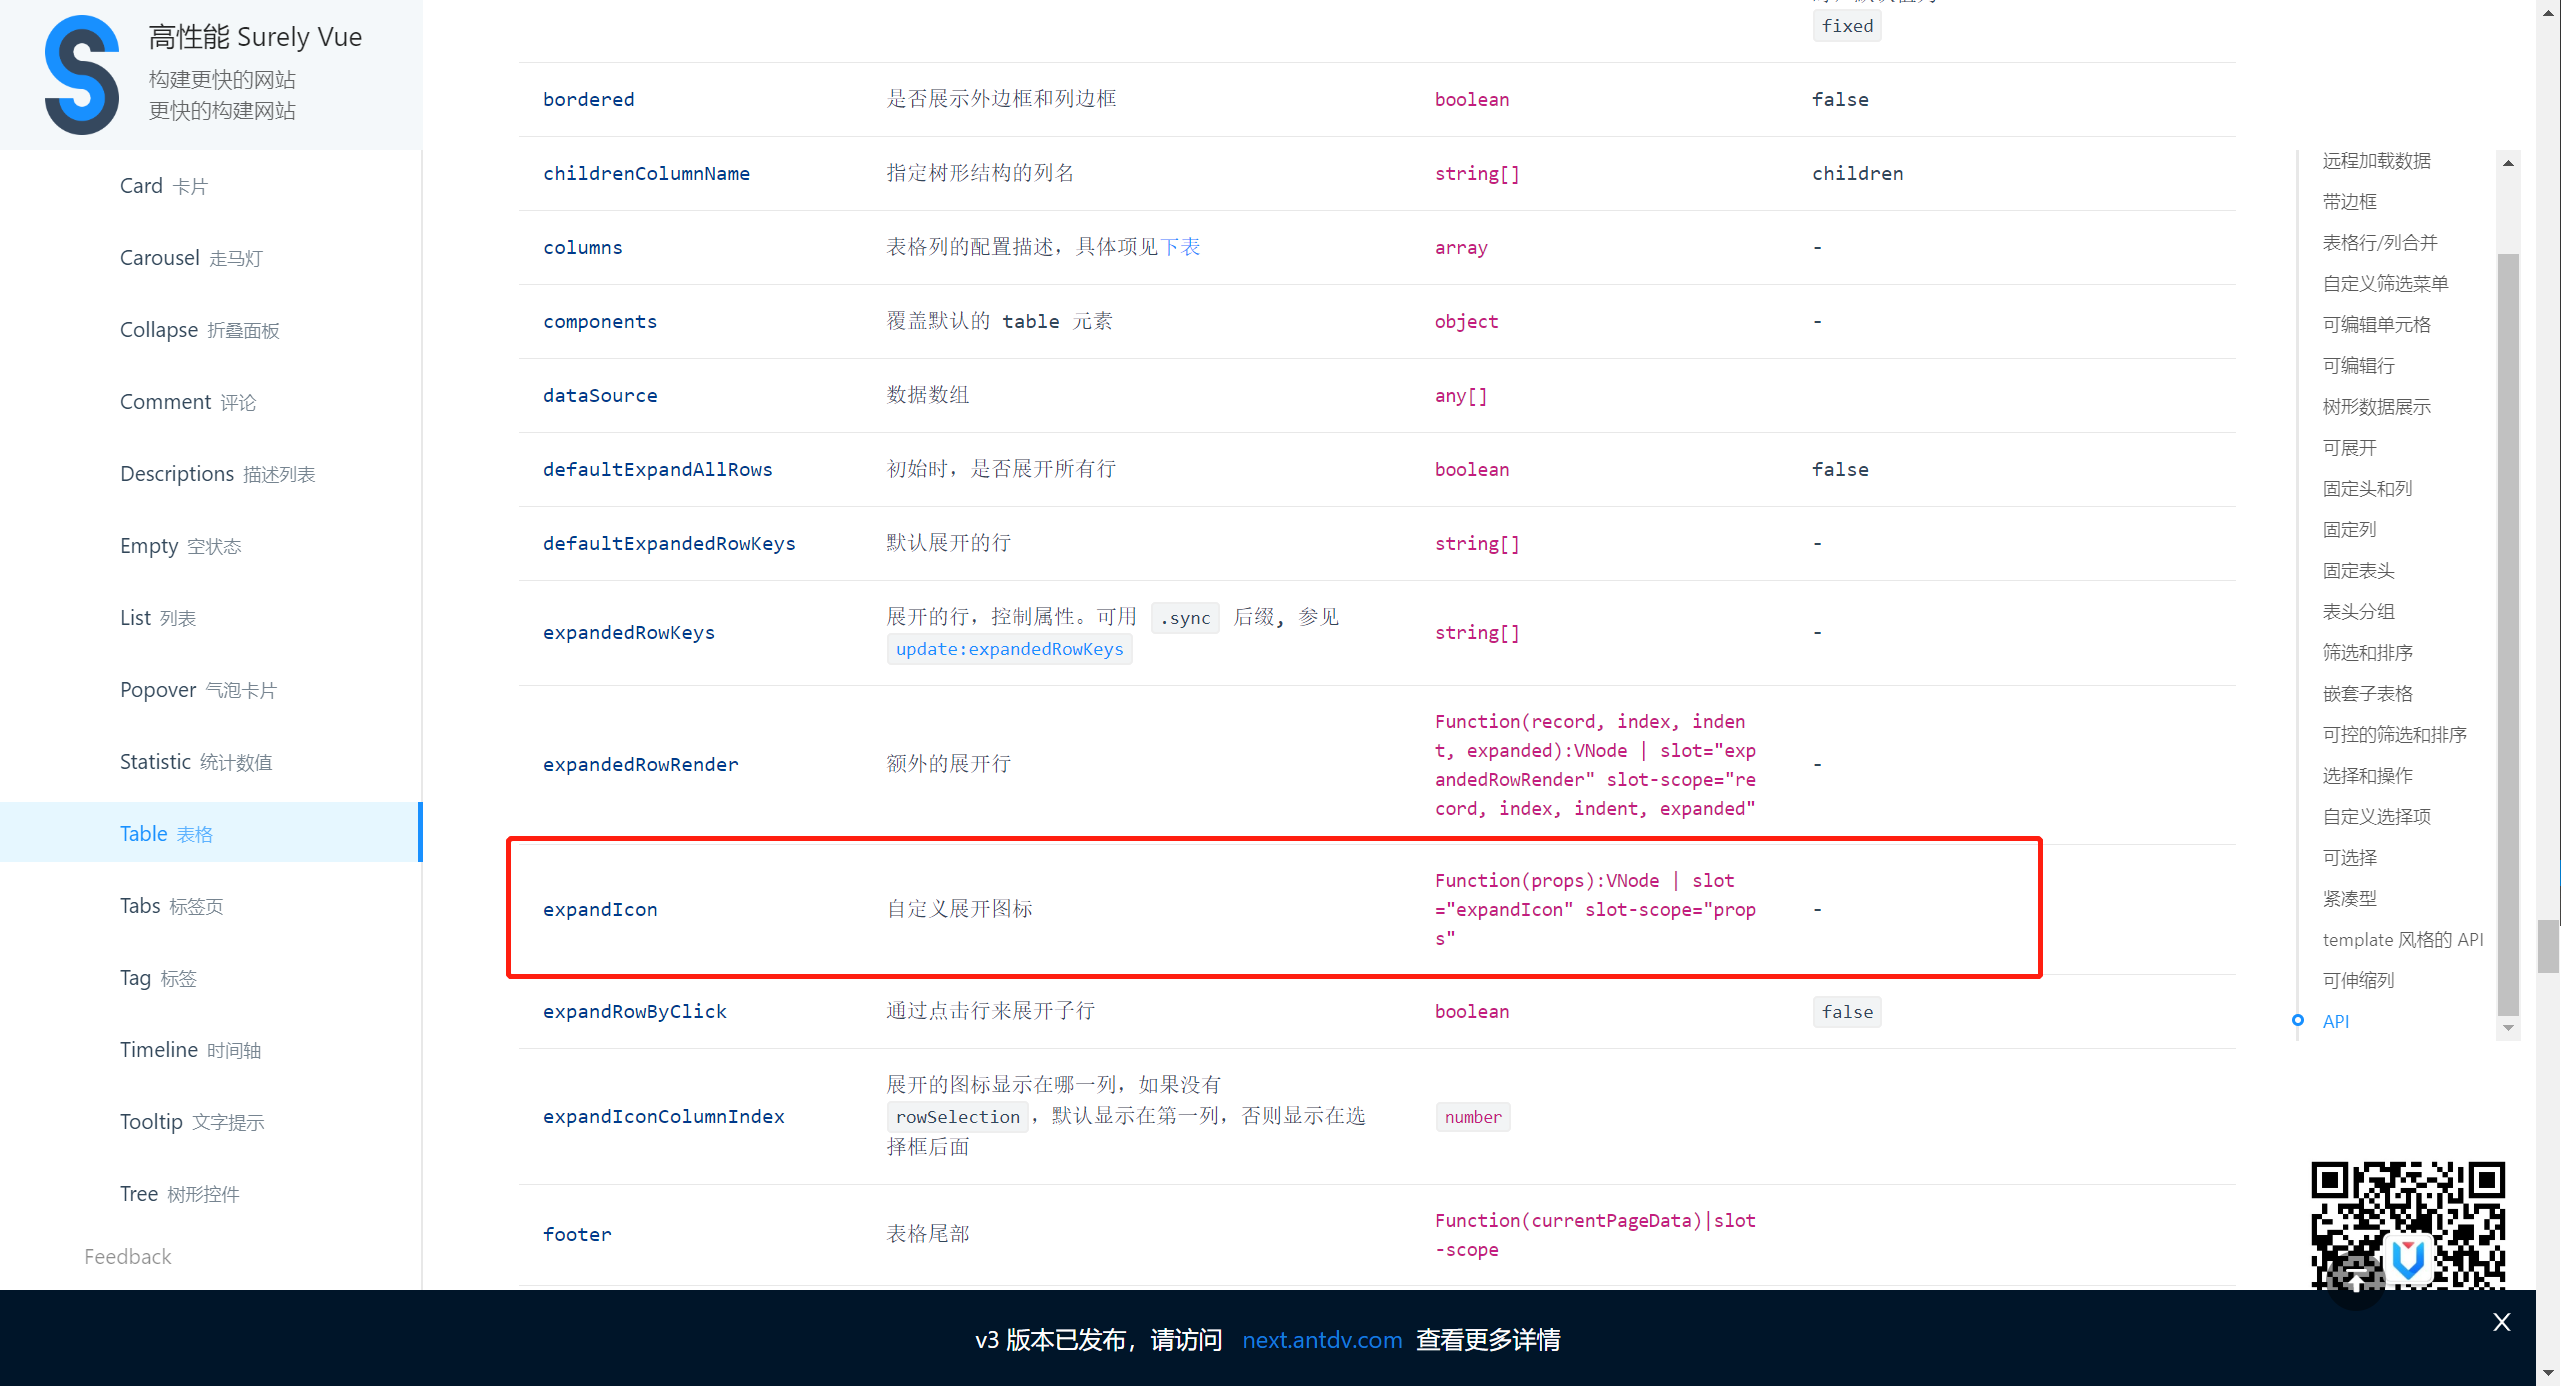2561x1386 pixels.
Task: Jump to 自定义选择项 anchor
Action: pos(2376,817)
